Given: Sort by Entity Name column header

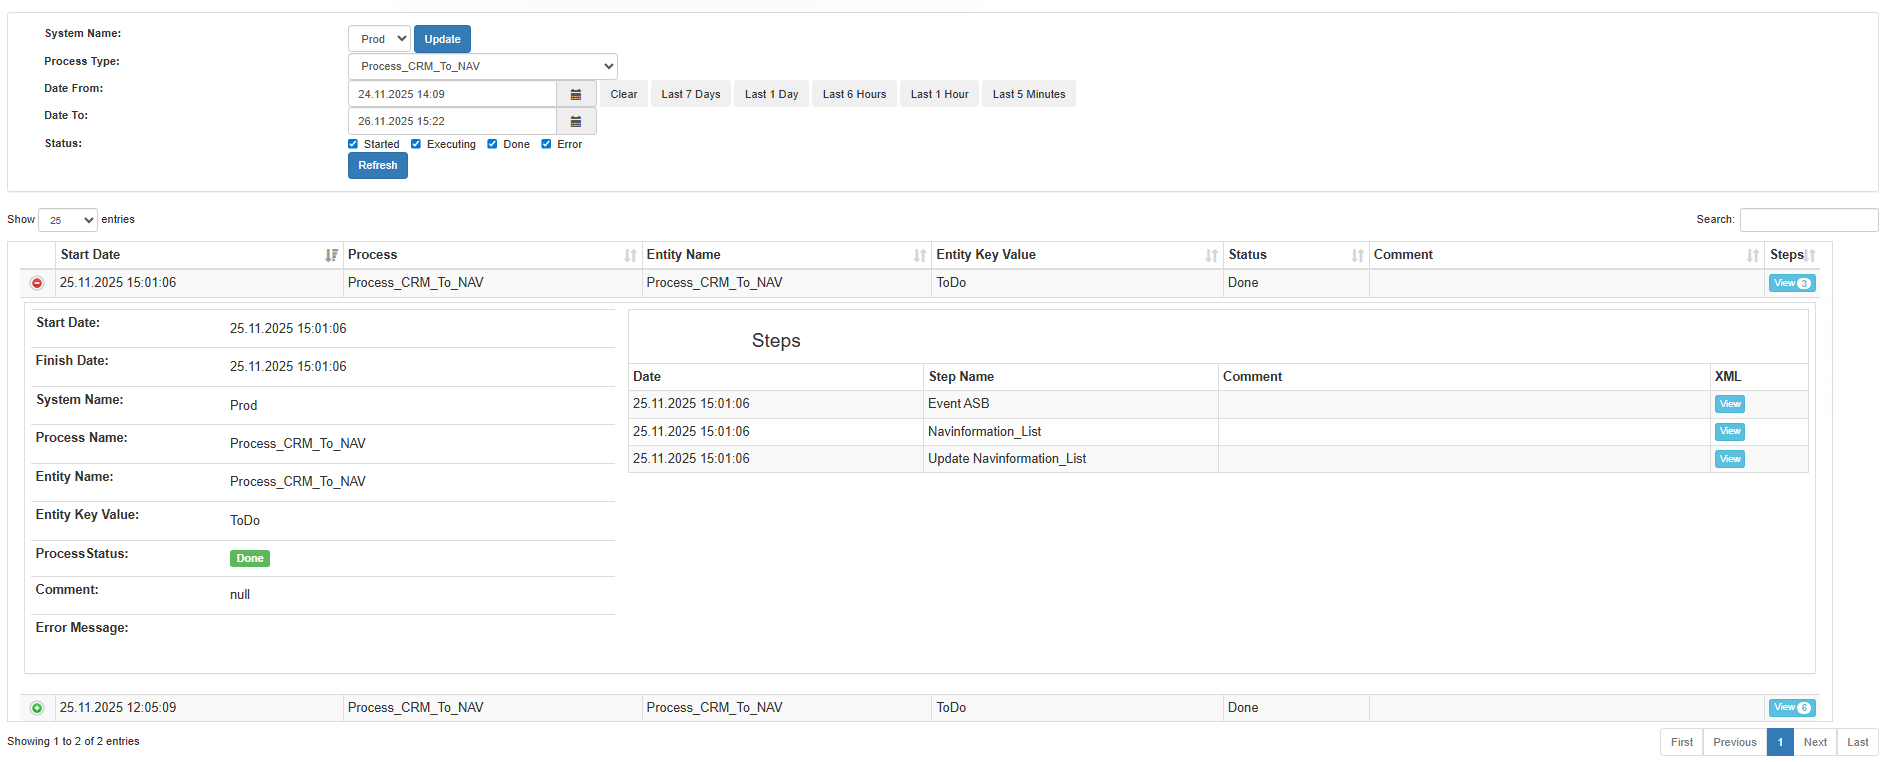Looking at the screenshot, I should point(786,255).
